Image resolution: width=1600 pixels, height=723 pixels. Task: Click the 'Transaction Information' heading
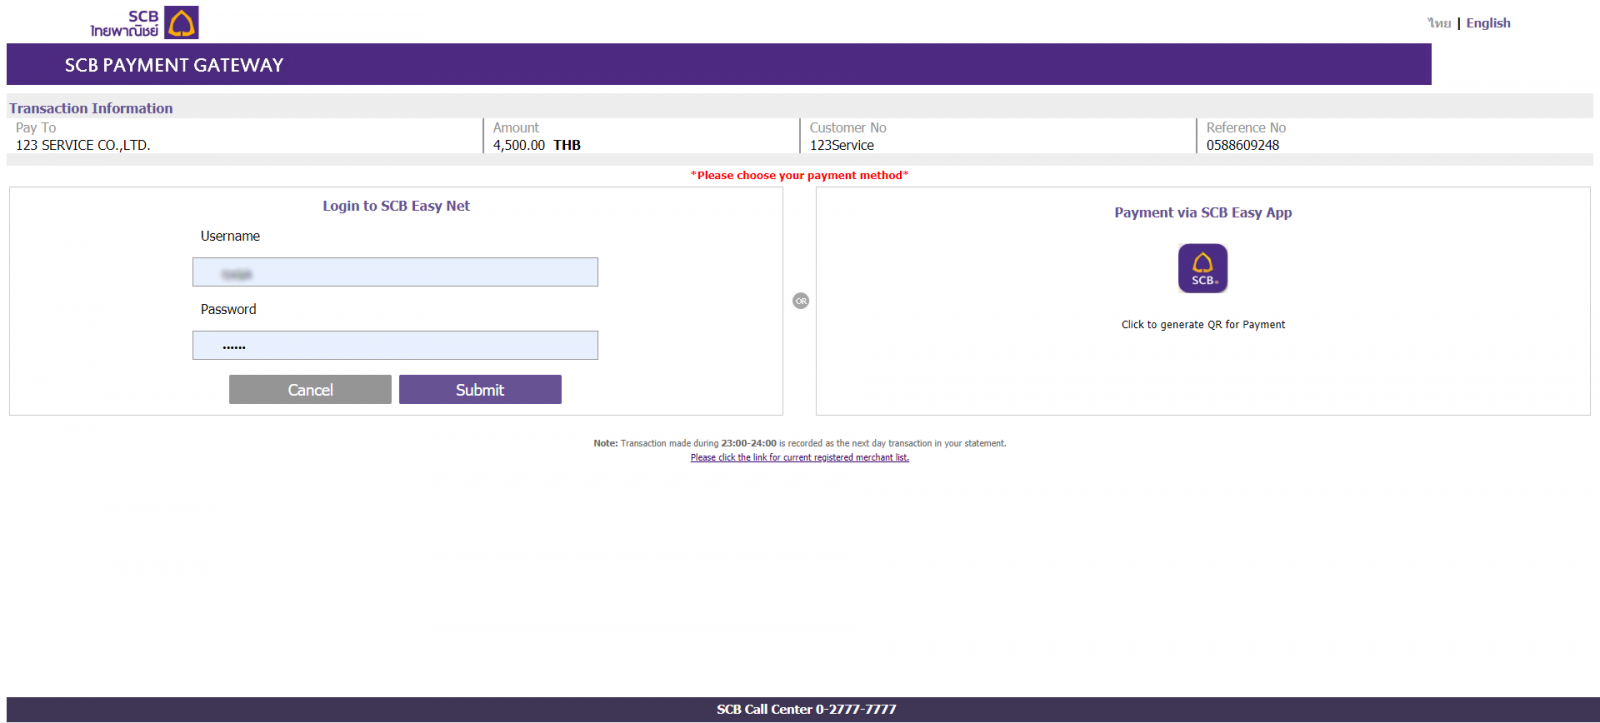pyautogui.click(x=91, y=108)
